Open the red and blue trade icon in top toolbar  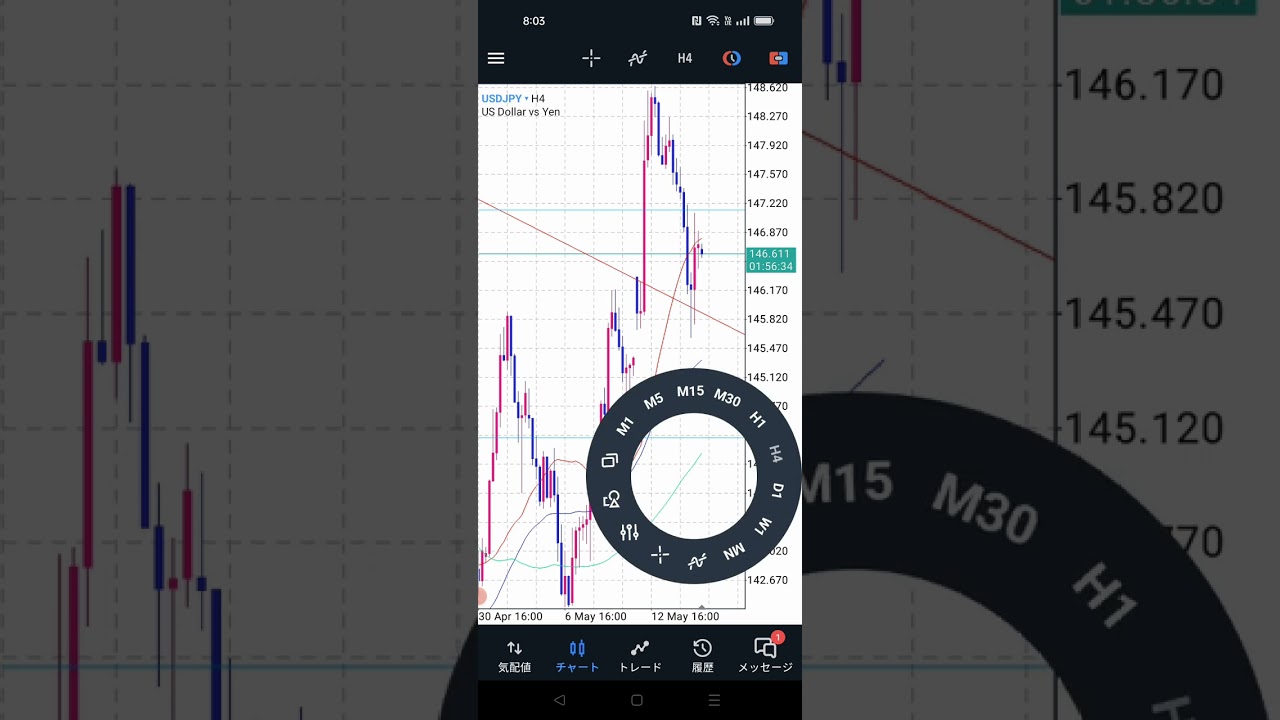click(778, 58)
